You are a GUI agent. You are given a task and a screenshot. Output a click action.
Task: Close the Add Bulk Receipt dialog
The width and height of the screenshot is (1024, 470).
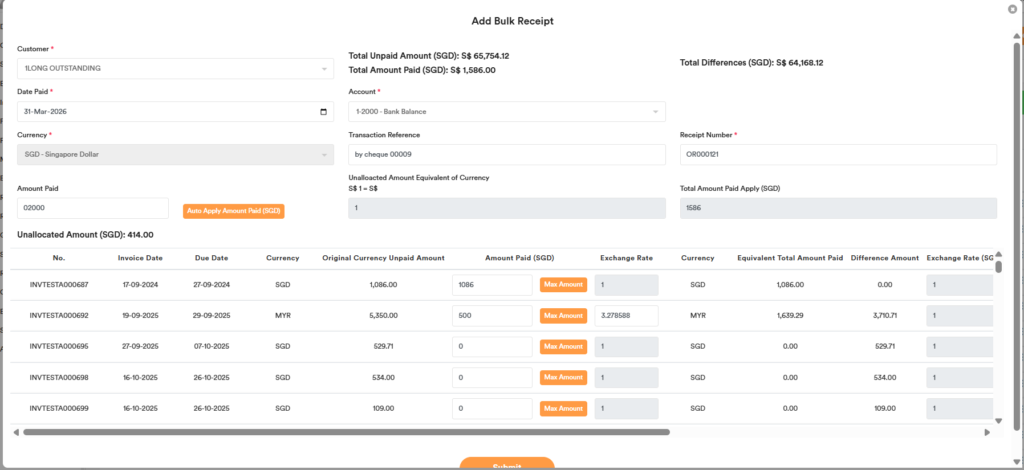(x=1012, y=9)
